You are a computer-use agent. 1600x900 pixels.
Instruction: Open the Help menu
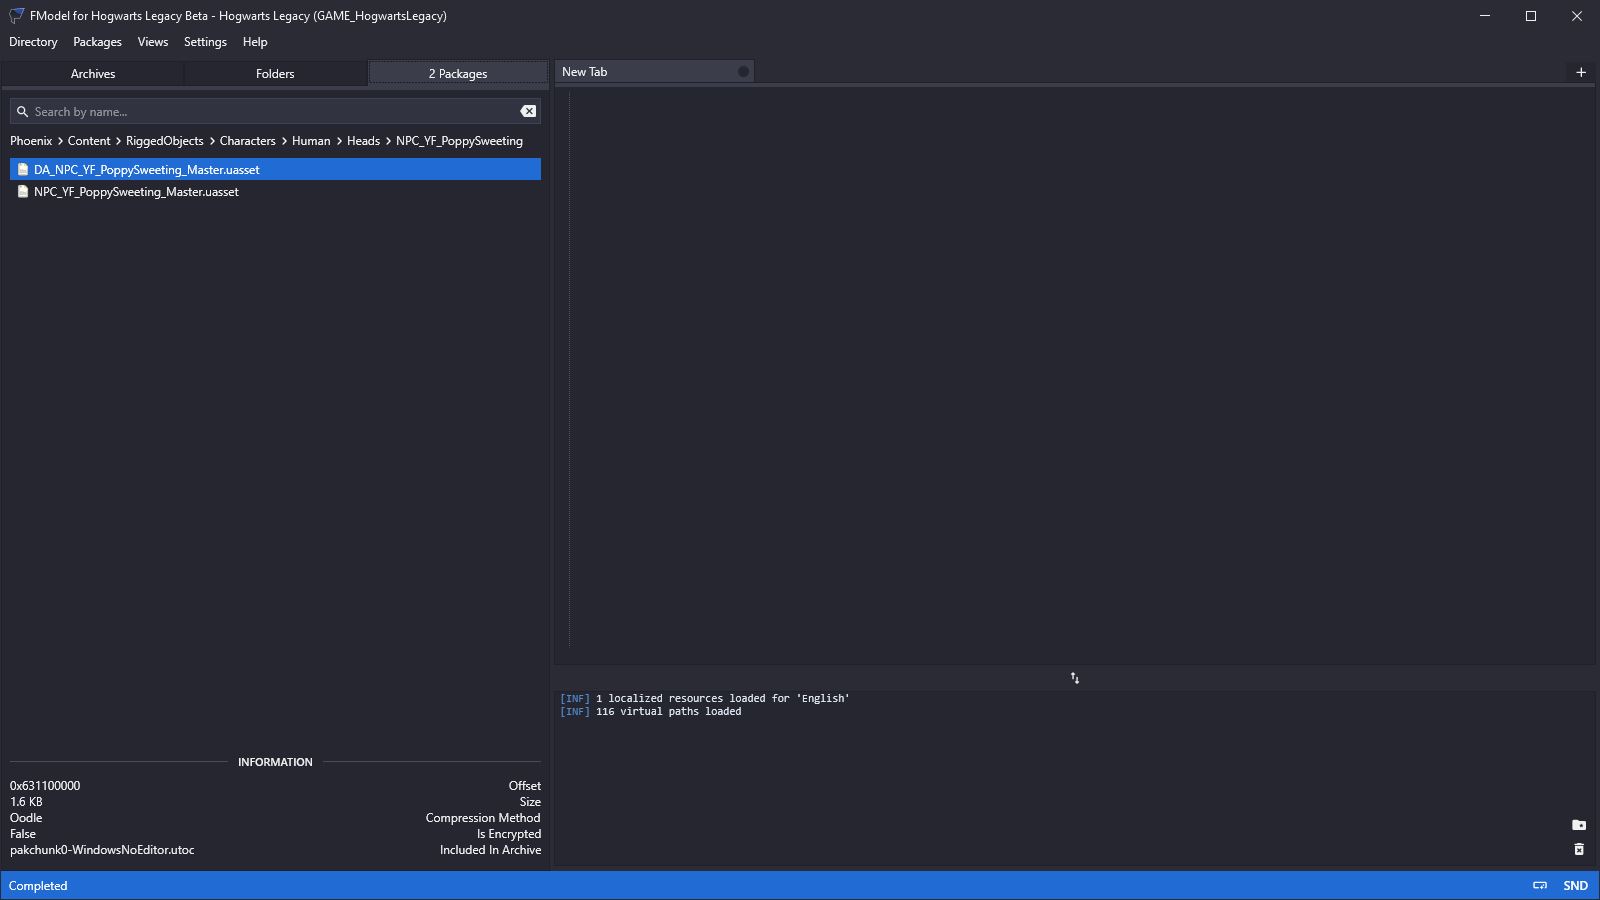[255, 42]
